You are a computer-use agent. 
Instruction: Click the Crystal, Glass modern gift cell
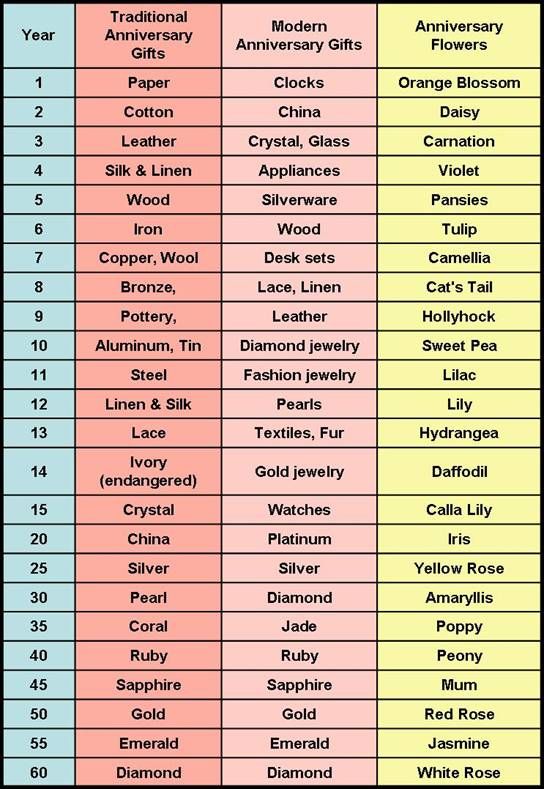point(299,141)
